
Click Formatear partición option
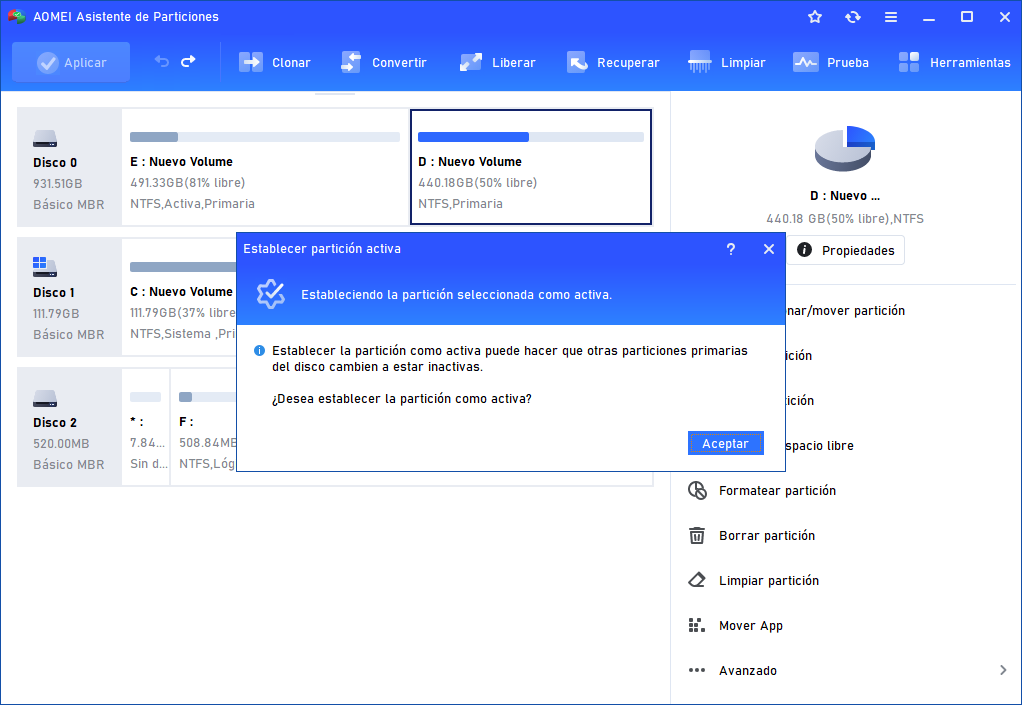pyautogui.click(x=777, y=491)
